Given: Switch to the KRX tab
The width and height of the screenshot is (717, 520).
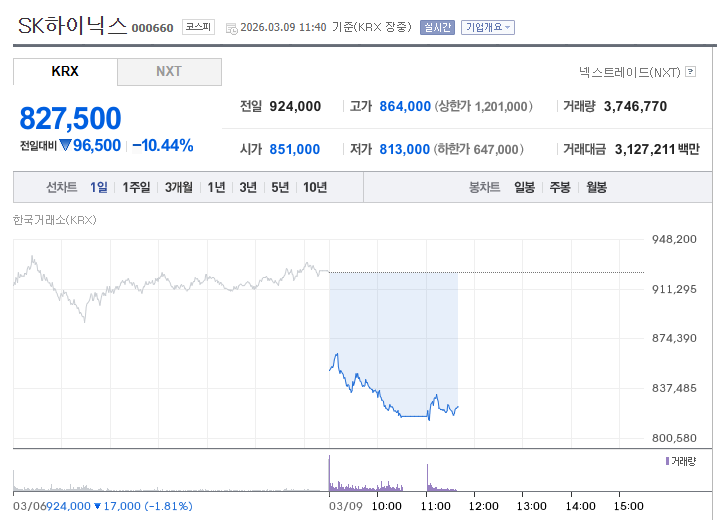Looking at the screenshot, I should [65, 71].
